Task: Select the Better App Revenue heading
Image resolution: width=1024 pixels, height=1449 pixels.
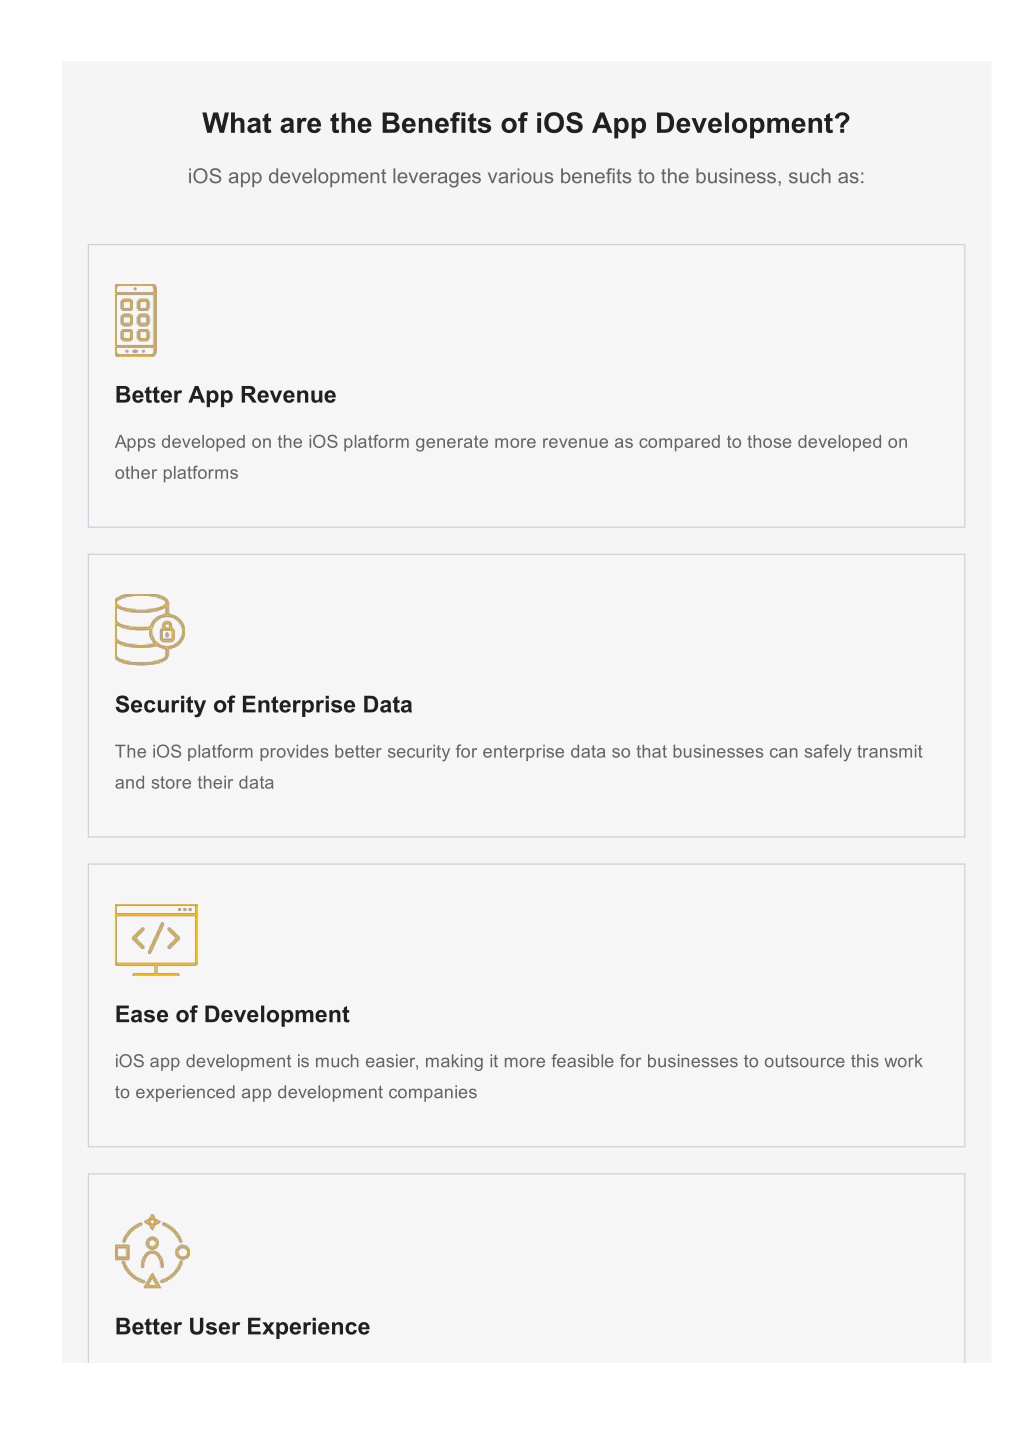Action: click(x=226, y=395)
